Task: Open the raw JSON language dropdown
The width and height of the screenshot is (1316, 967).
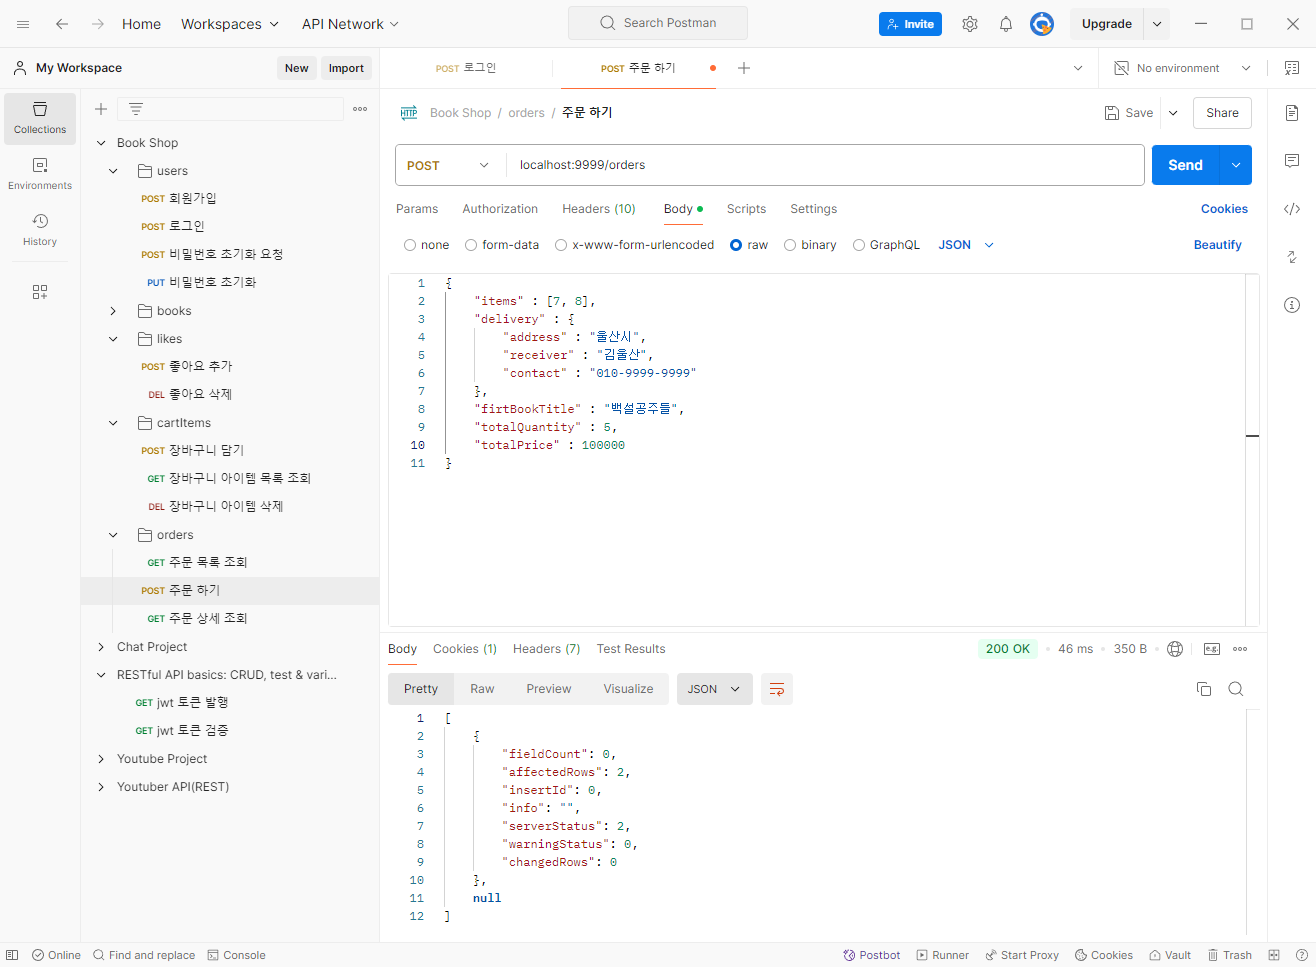Action: (966, 245)
